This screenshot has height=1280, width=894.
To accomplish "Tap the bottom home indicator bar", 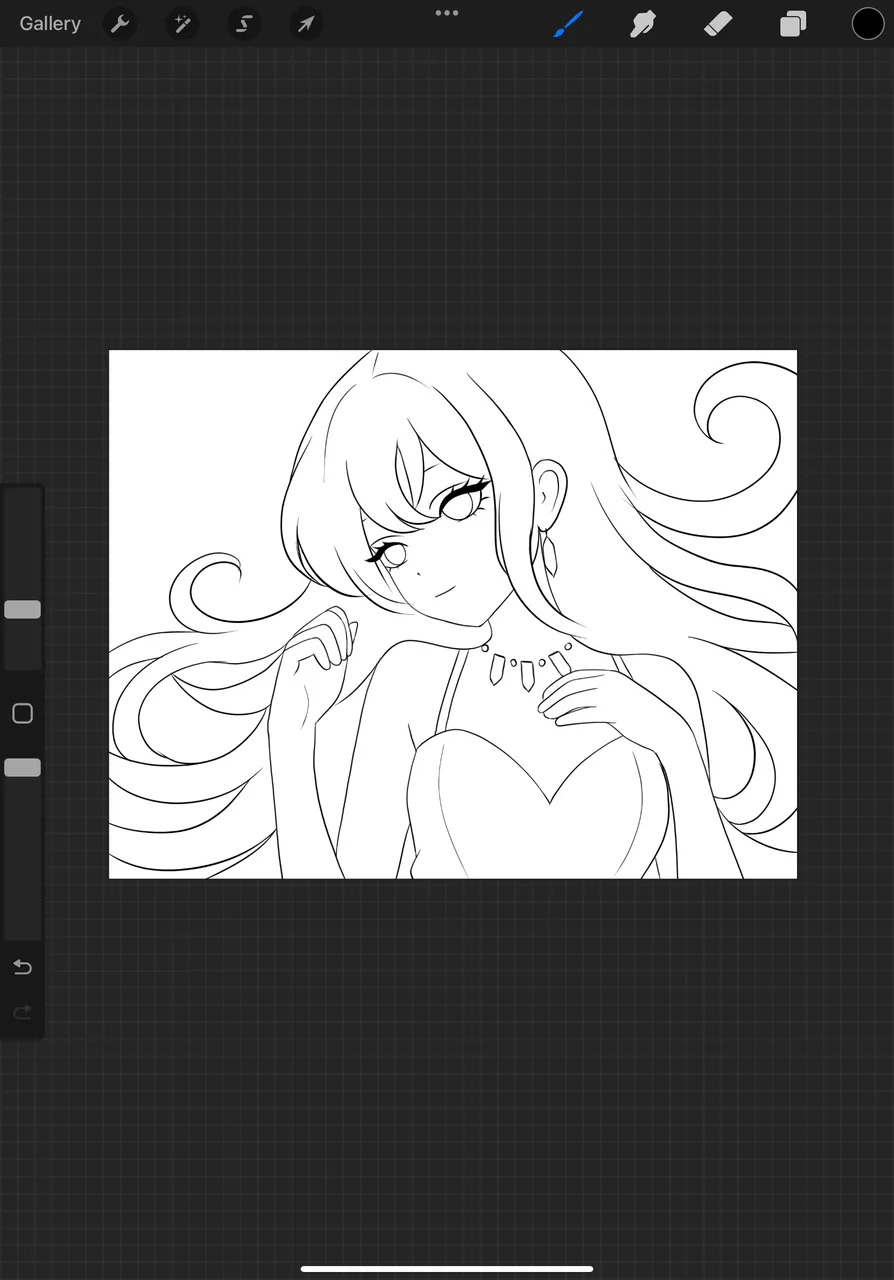I will point(447,1269).
